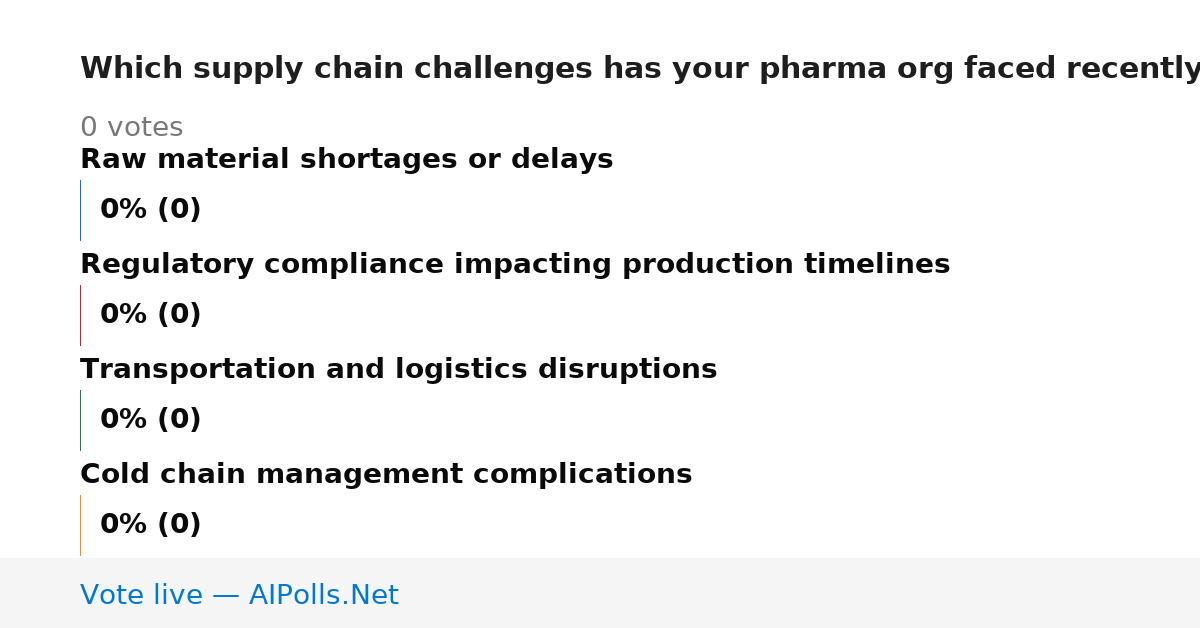1200x628 pixels.
Task: Click the blue result bar for raw materials
Action: point(80,210)
